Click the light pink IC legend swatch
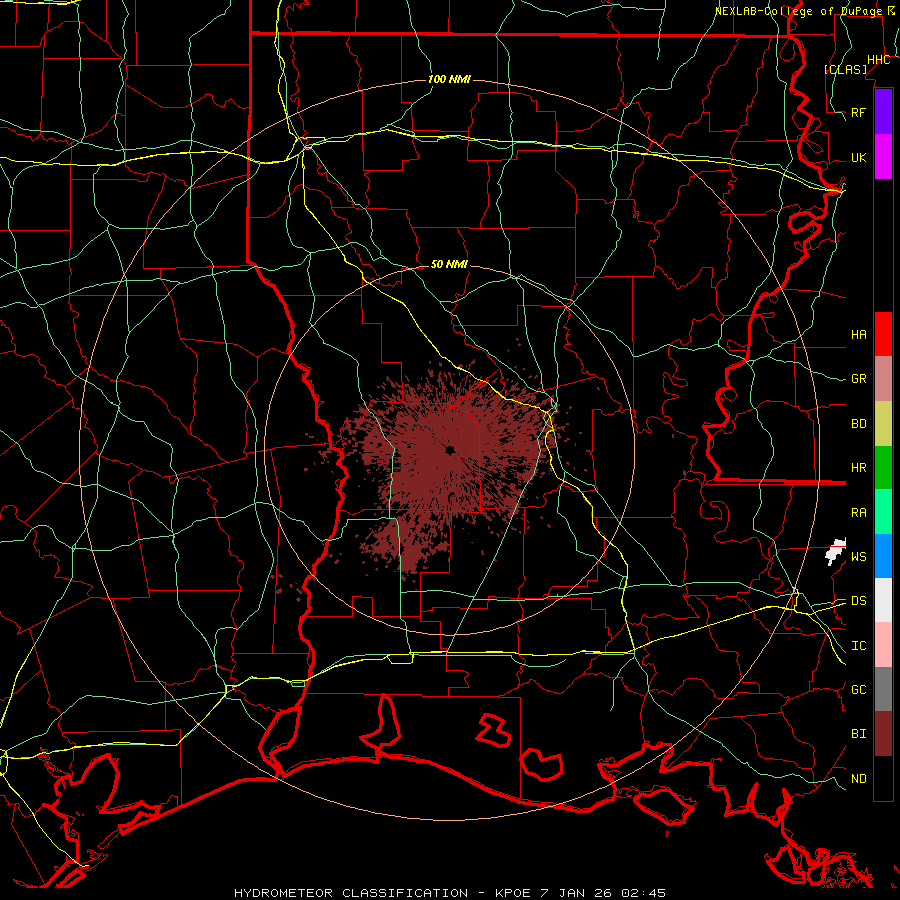Viewport: 900px width, 900px height. [883, 645]
